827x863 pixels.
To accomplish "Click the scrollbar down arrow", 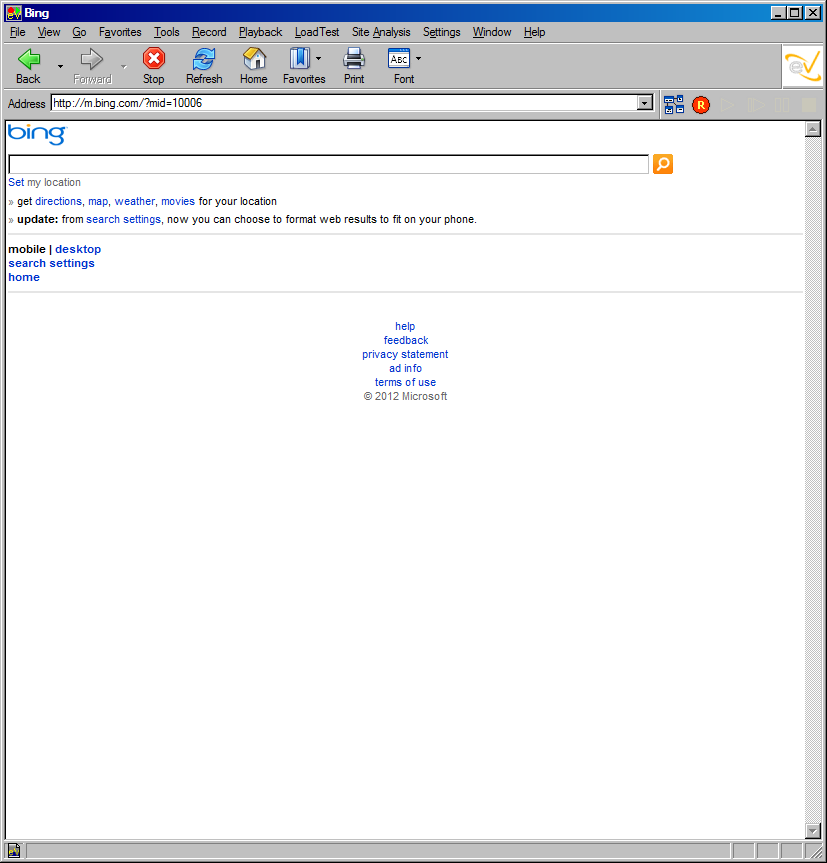I will 813,830.
